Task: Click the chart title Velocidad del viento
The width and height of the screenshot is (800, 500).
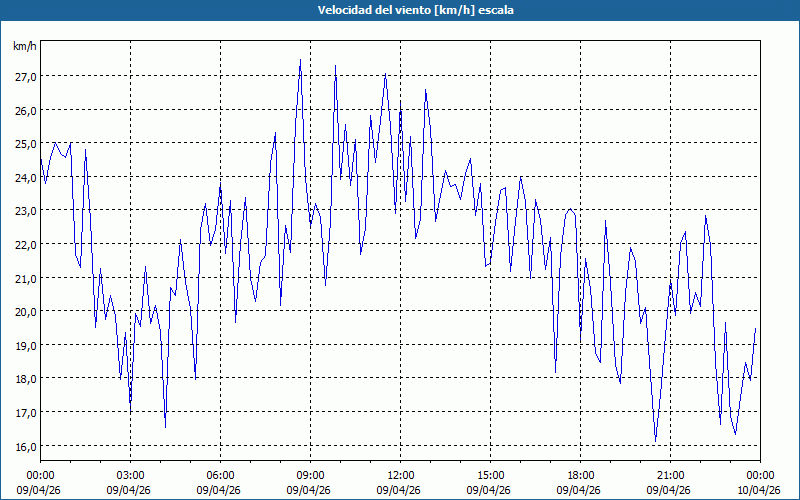Action: 400,10
